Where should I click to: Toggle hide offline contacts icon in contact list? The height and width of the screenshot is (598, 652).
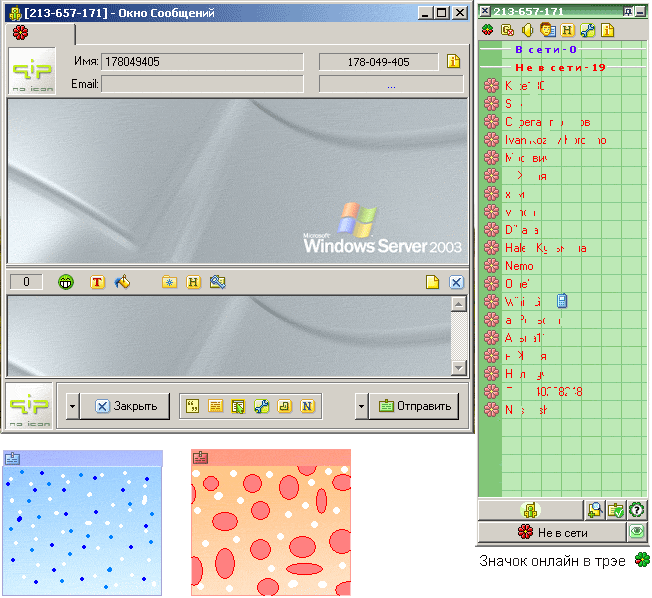[507, 30]
